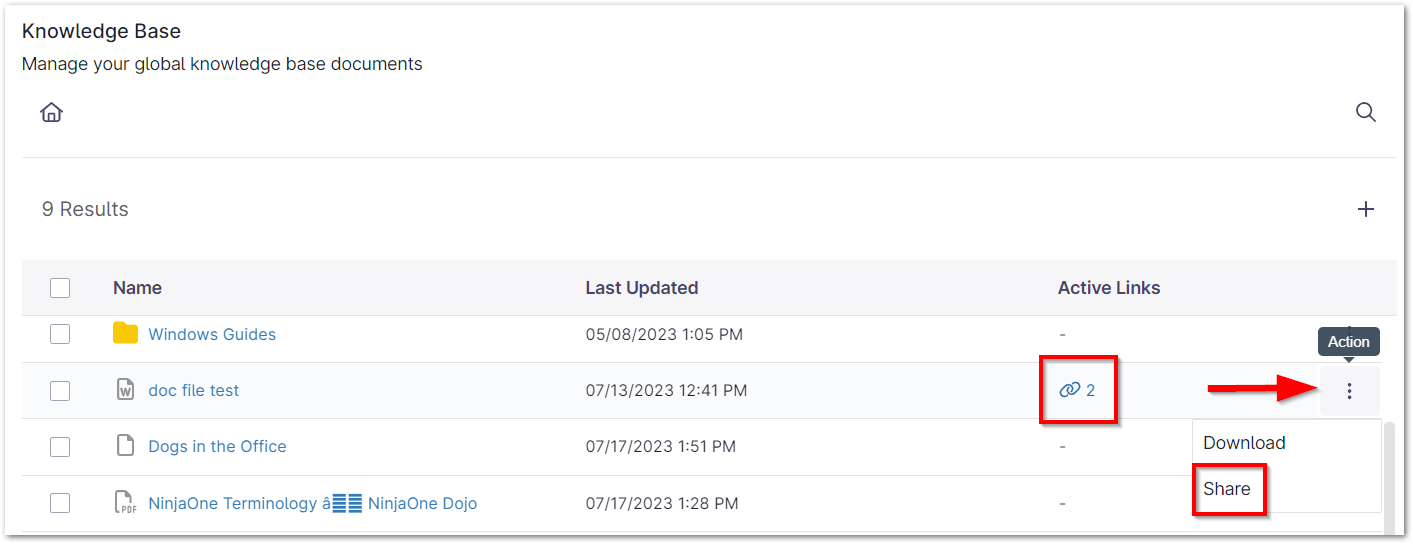Open the three-dot Action menu for doc file test
1413x544 pixels.
point(1349,391)
